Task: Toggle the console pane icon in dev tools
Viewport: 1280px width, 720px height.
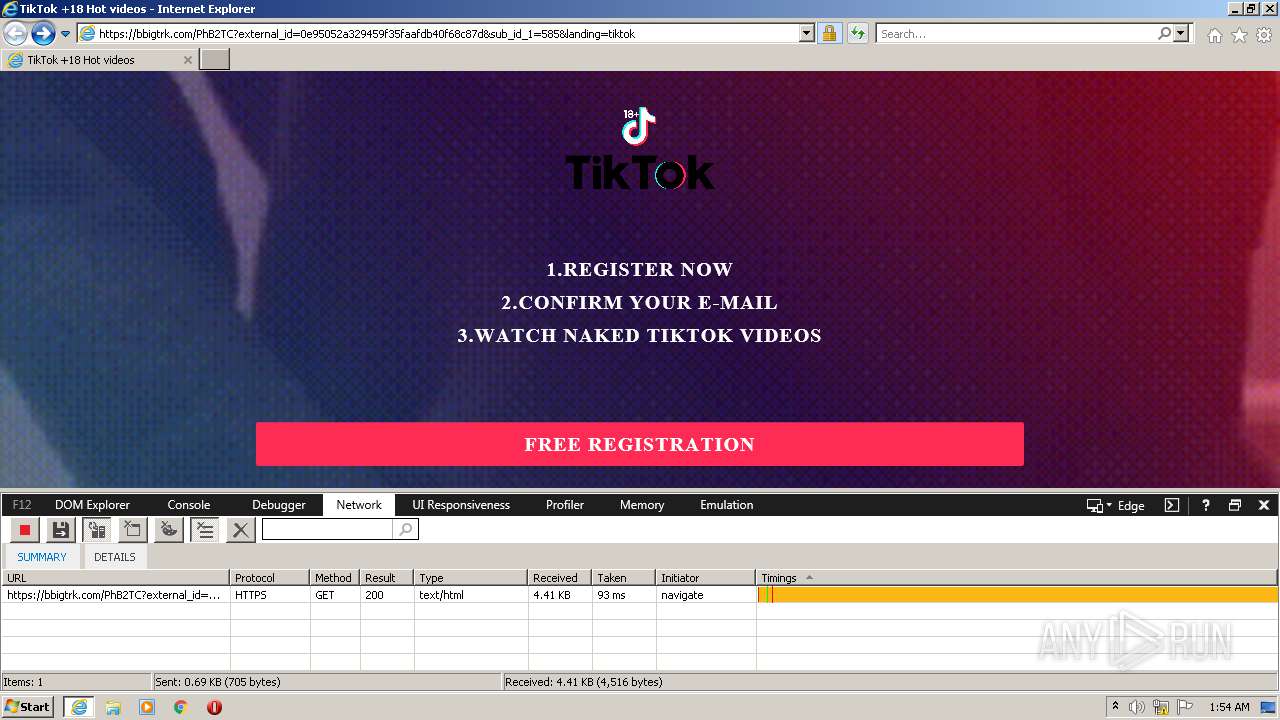Action: click(1172, 505)
